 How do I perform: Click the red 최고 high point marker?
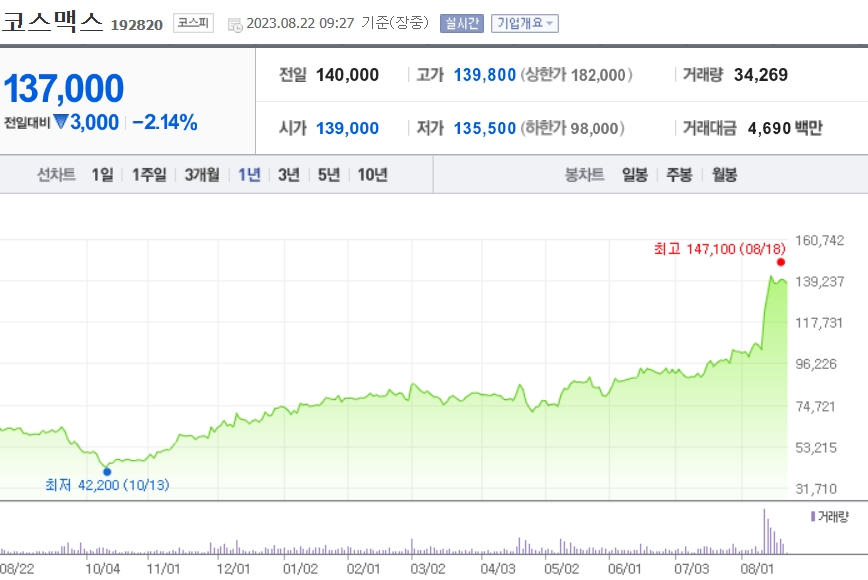pyautogui.click(x=781, y=262)
